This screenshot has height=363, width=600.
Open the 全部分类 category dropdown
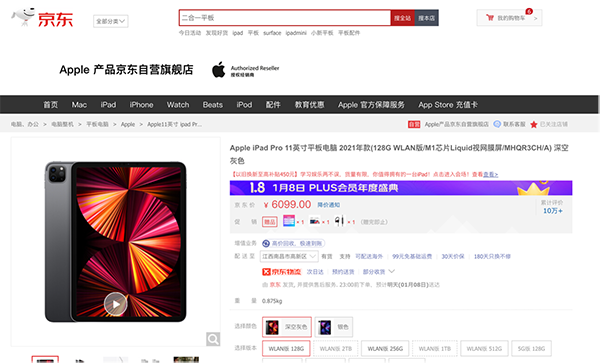point(111,21)
